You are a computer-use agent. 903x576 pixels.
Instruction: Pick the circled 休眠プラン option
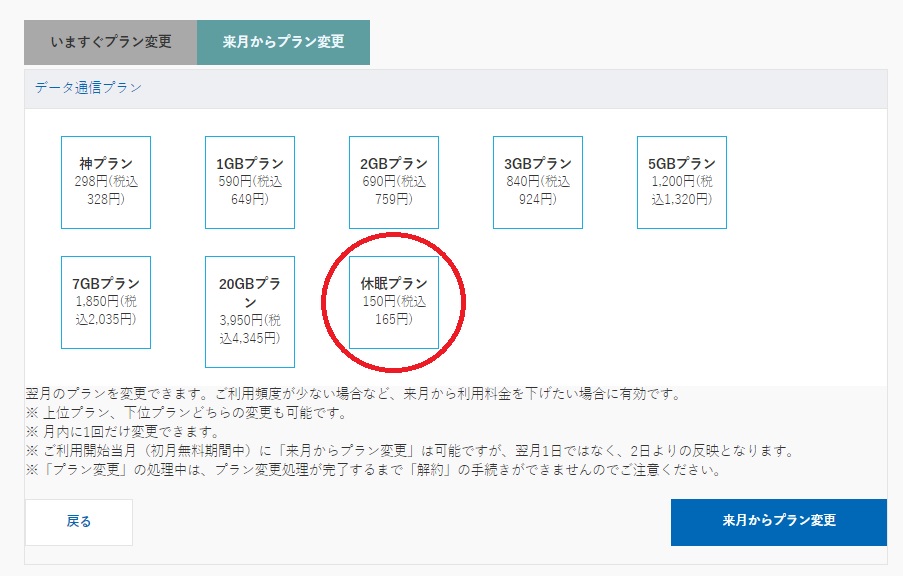pos(394,302)
